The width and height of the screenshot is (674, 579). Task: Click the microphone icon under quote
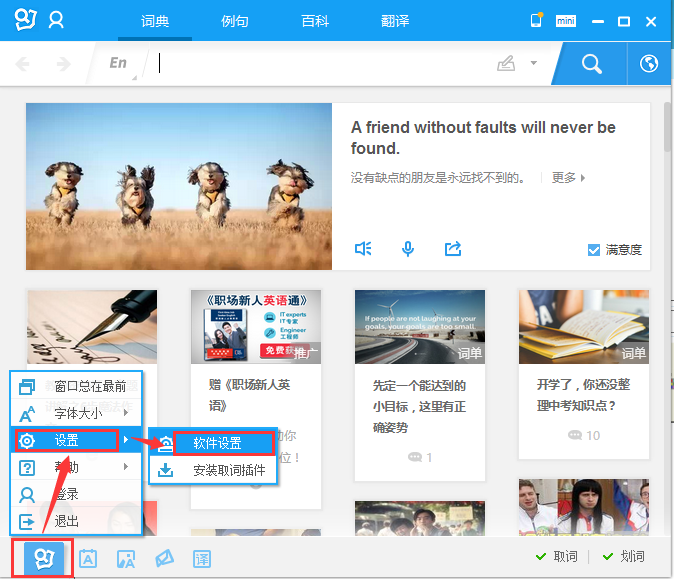pyautogui.click(x=408, y=249)
